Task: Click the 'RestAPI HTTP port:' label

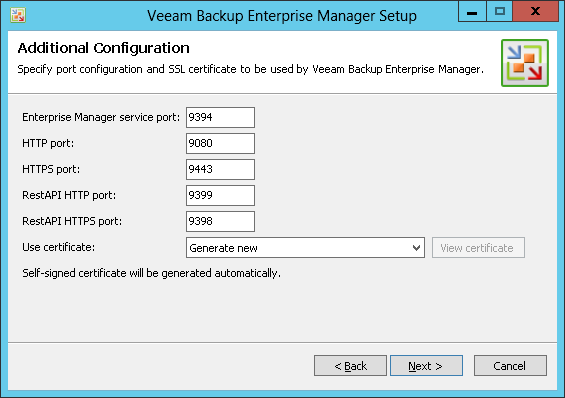Action: 69,195
